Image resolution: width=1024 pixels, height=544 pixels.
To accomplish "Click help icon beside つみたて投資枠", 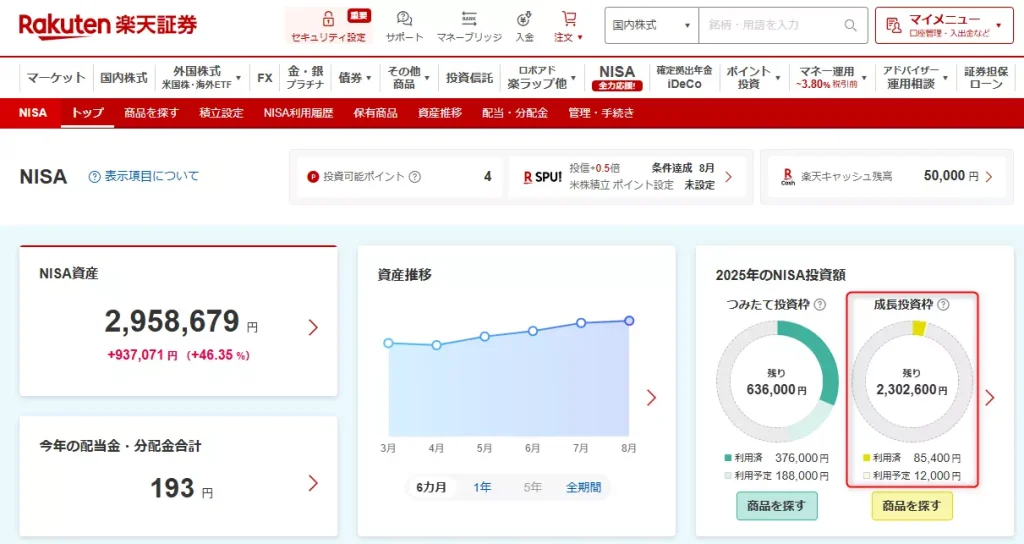I will pos(820,304).
